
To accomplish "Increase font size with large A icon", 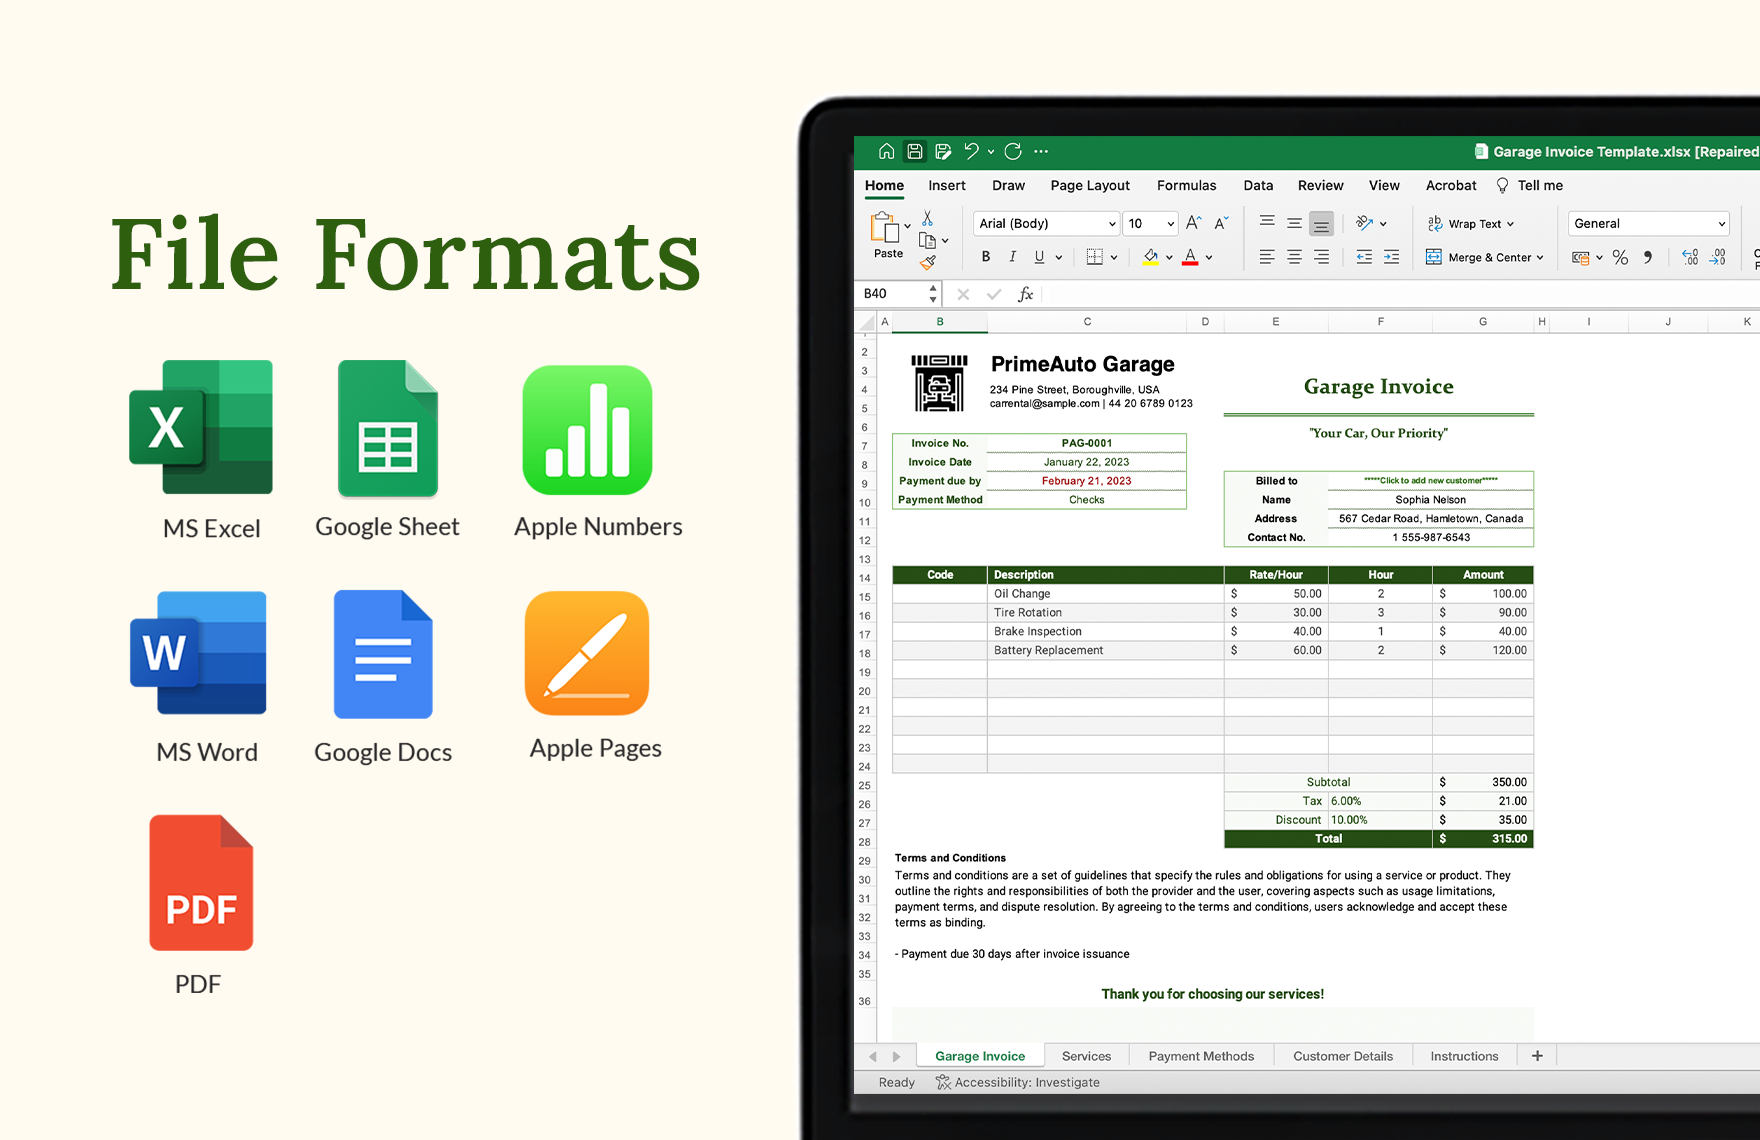I will 1193,223.
